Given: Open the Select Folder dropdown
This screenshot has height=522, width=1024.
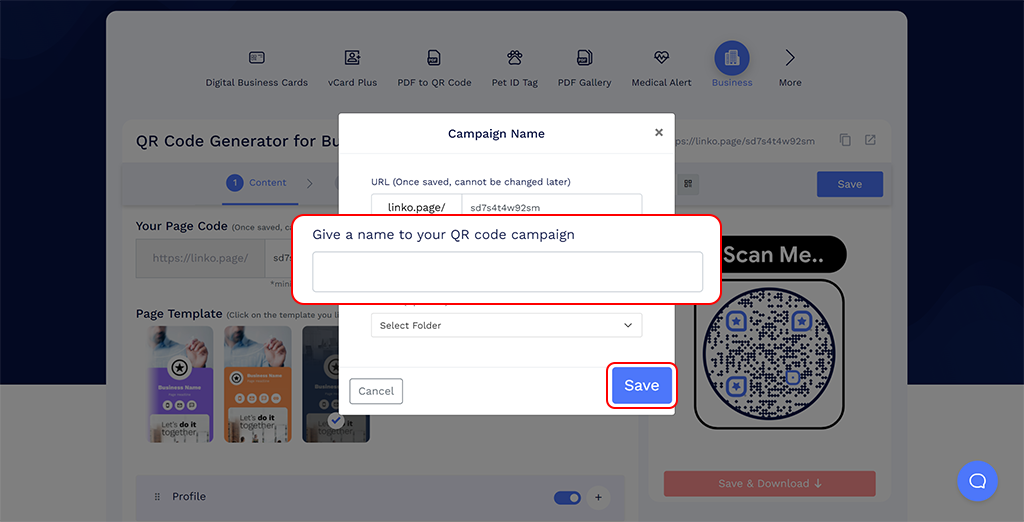Looking at the screenshot, I should tap(506, 325).
